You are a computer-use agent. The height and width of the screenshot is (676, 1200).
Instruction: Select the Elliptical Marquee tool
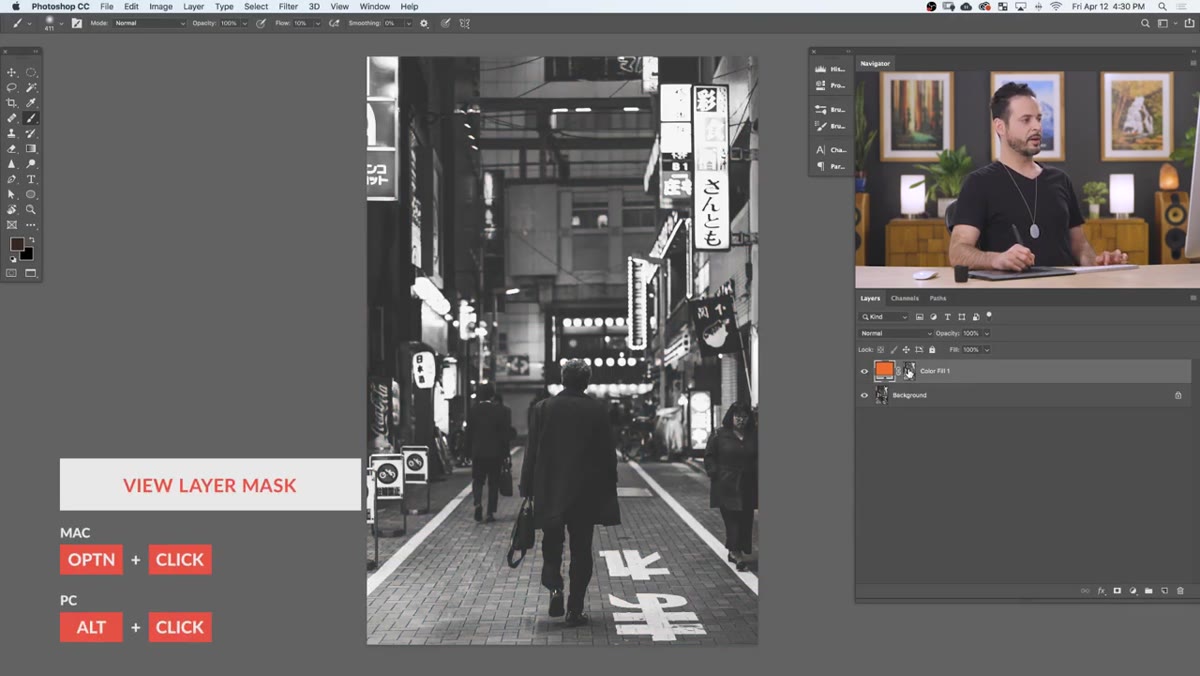pyautogui.click(x=31, y=72)
